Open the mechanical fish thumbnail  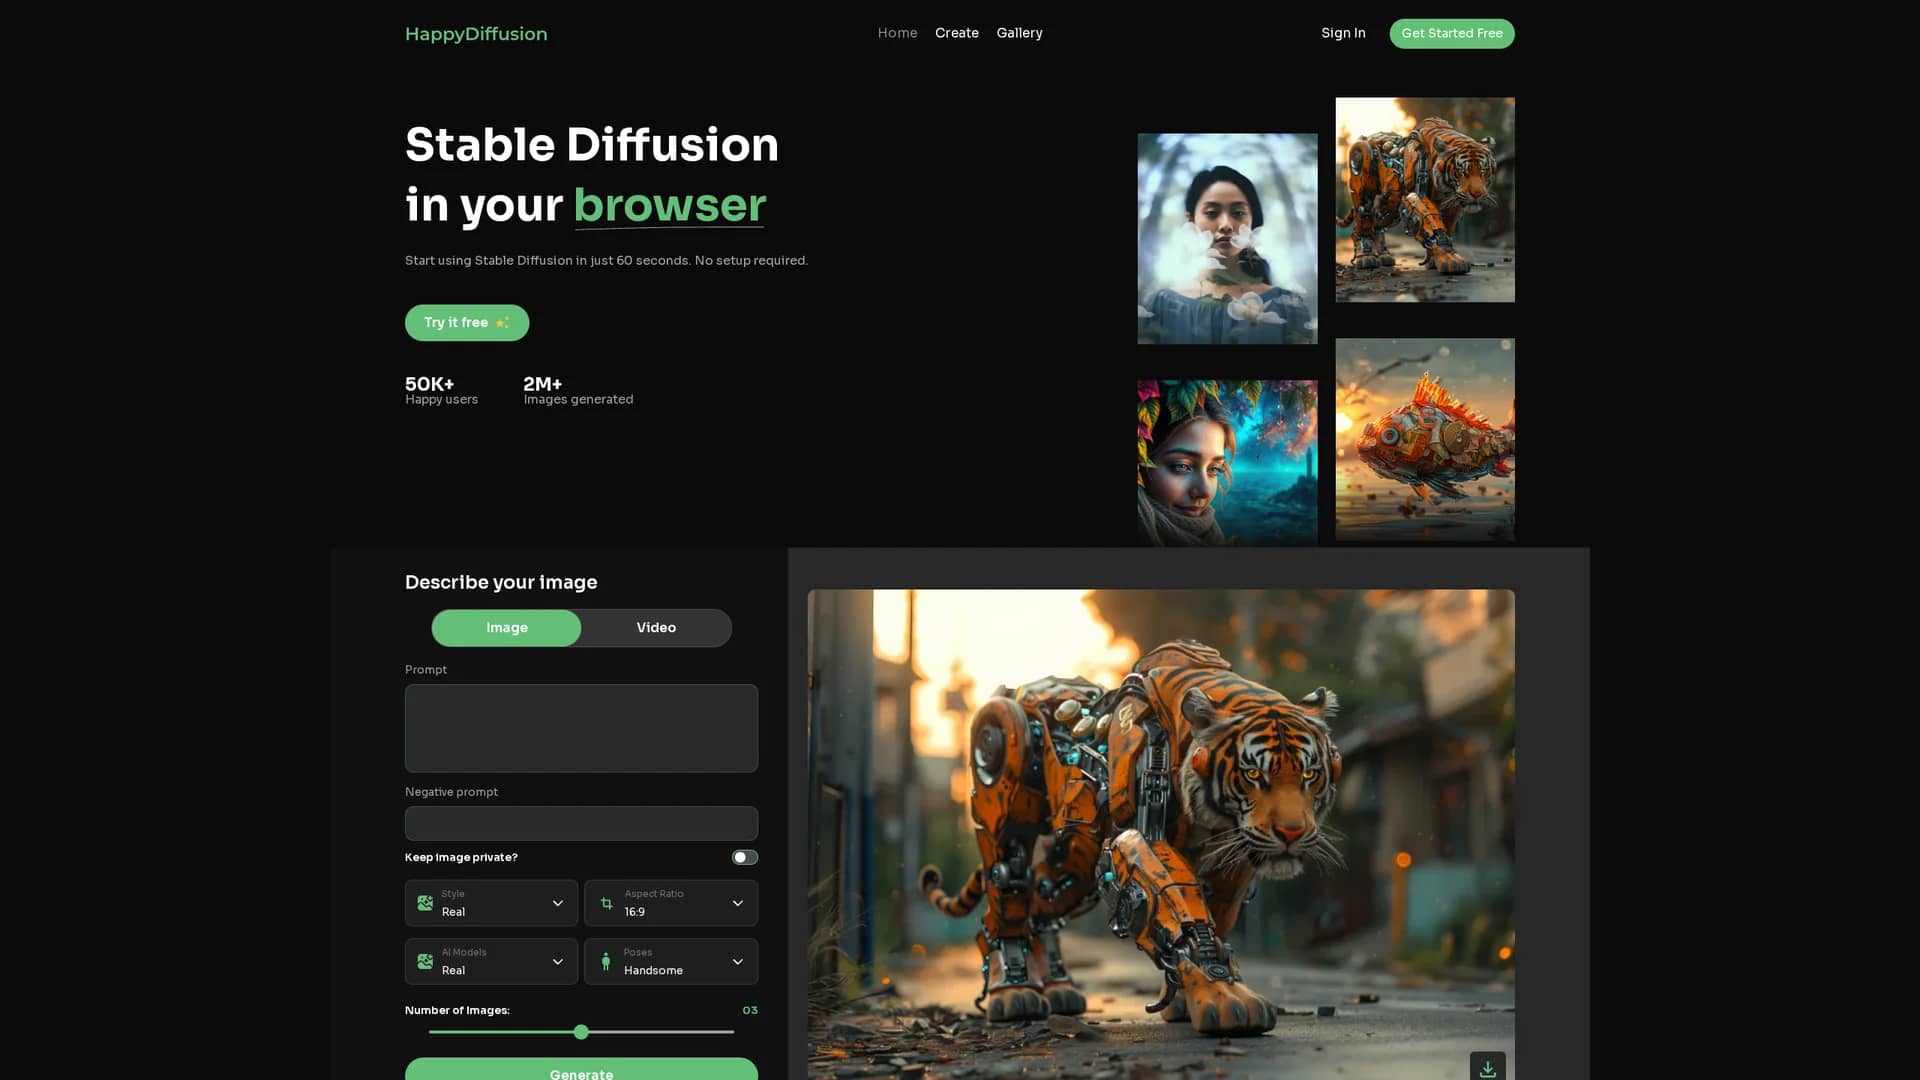(1425, 439)
